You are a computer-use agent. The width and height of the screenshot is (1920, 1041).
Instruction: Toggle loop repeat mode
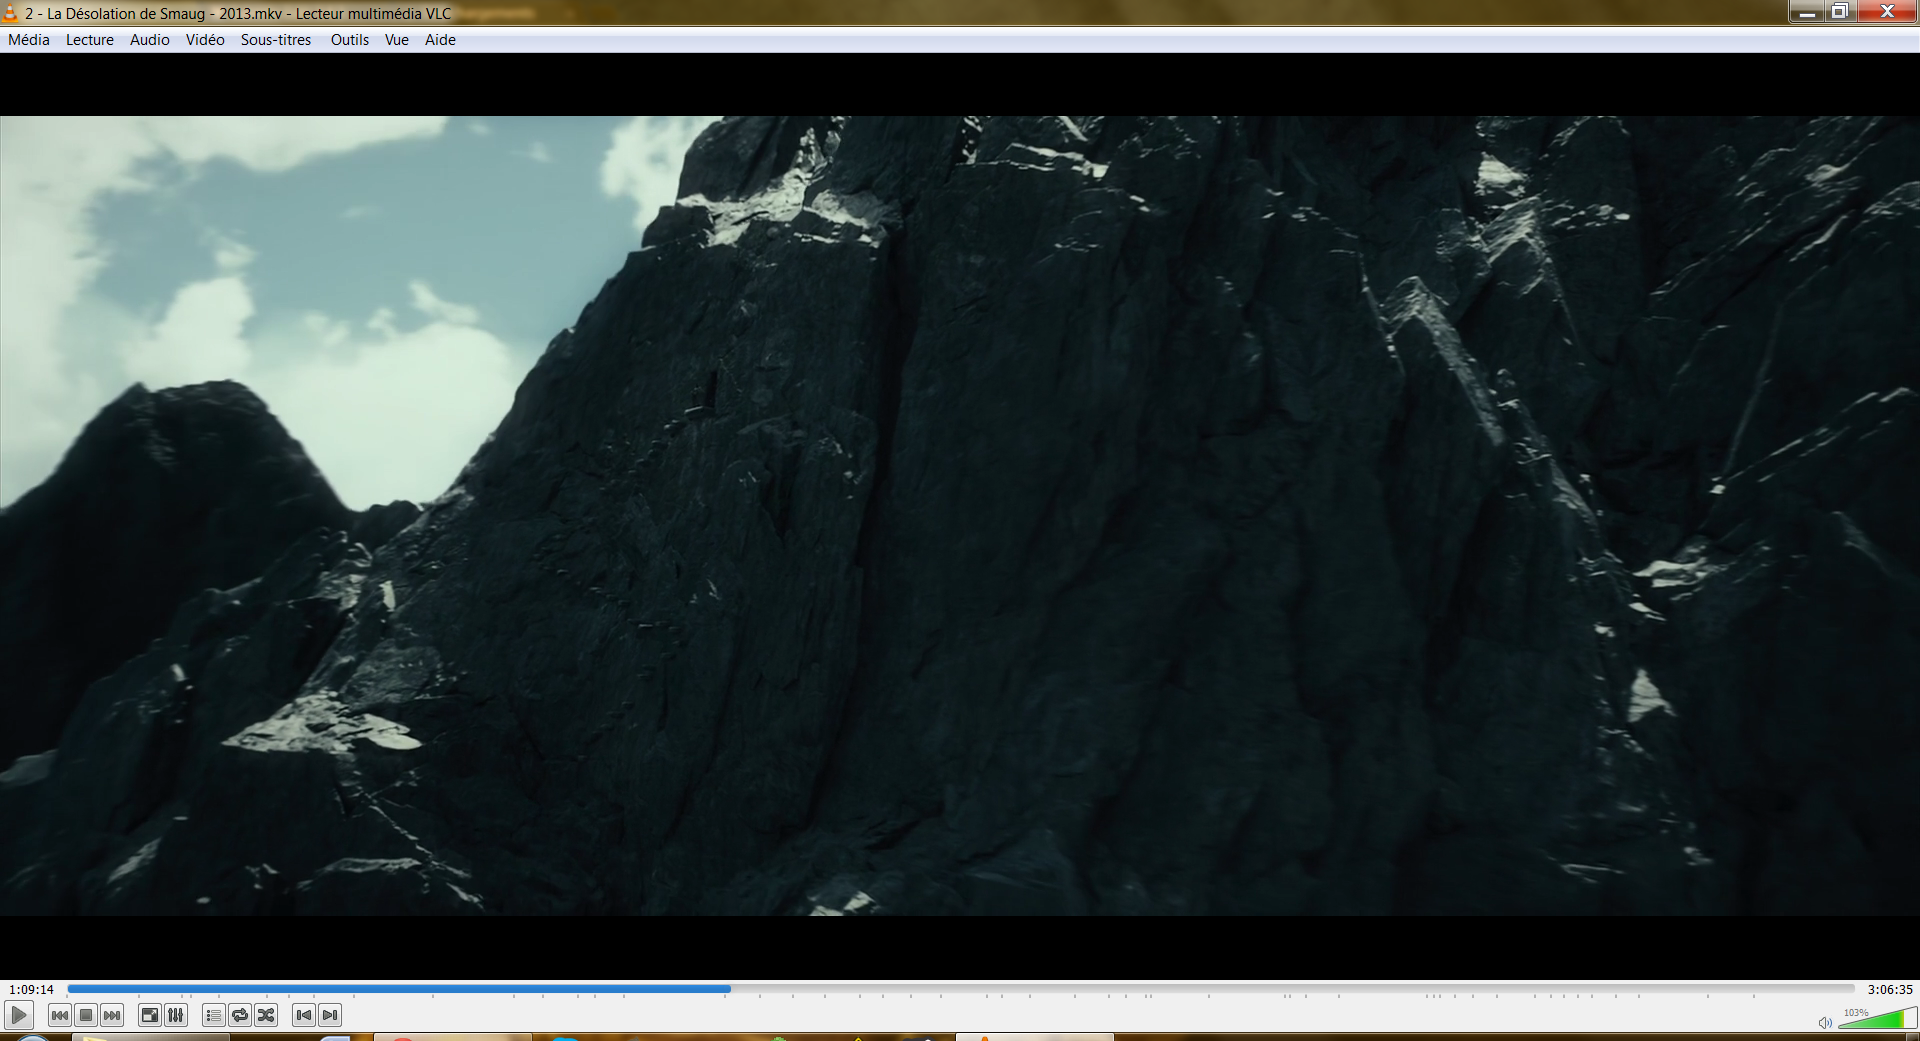coord(240,1015)
